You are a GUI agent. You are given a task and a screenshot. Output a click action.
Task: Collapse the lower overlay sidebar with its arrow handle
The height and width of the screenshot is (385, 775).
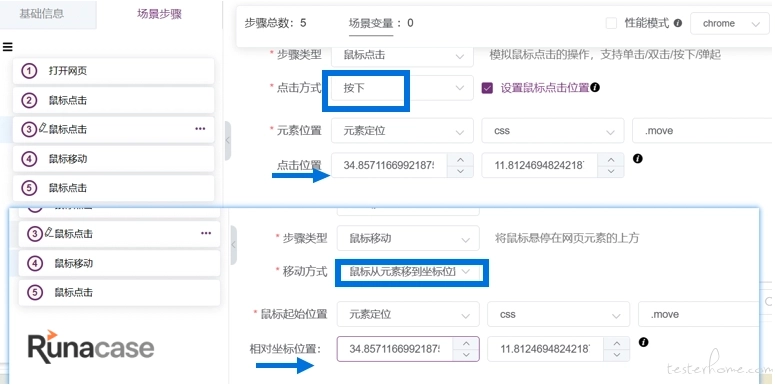[x=234, y=245]
